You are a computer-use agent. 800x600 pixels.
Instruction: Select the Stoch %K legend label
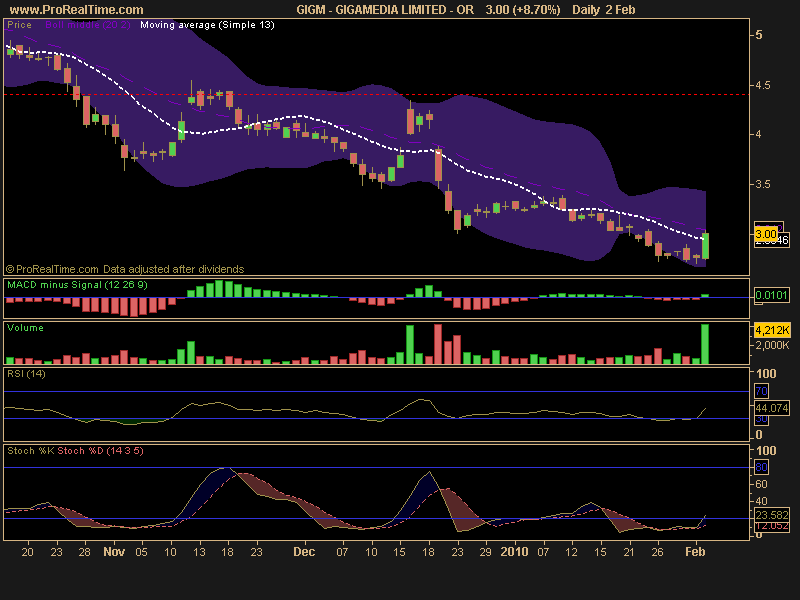tap(31, 451)
